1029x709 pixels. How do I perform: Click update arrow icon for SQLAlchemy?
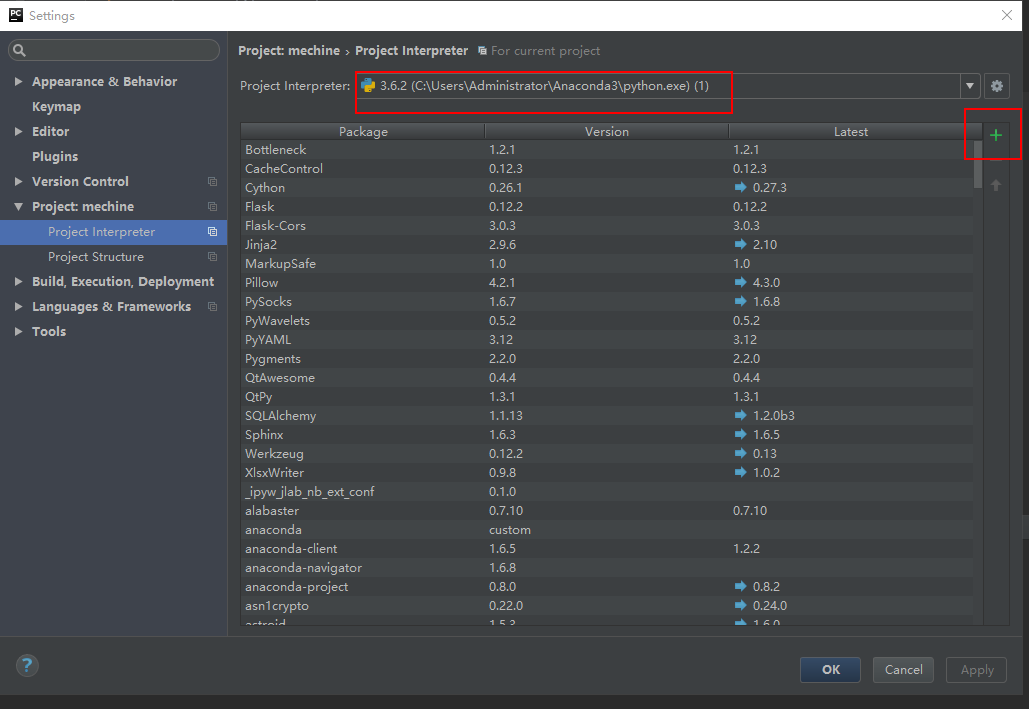pyautogui.click(x=740, y=416)
